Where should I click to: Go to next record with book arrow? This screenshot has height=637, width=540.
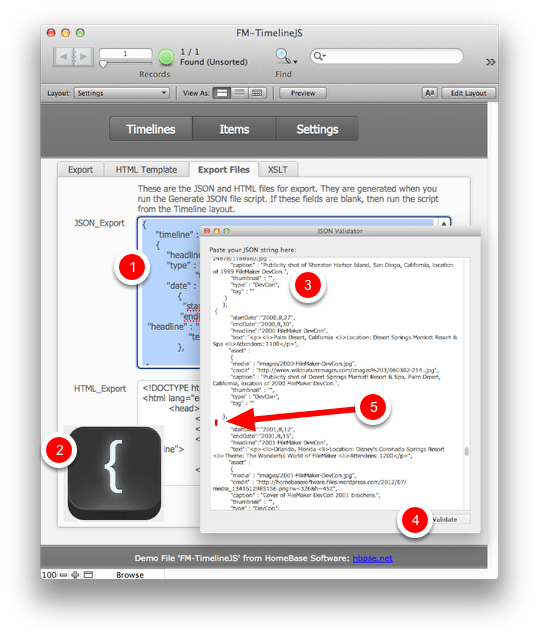coord(84,57)
